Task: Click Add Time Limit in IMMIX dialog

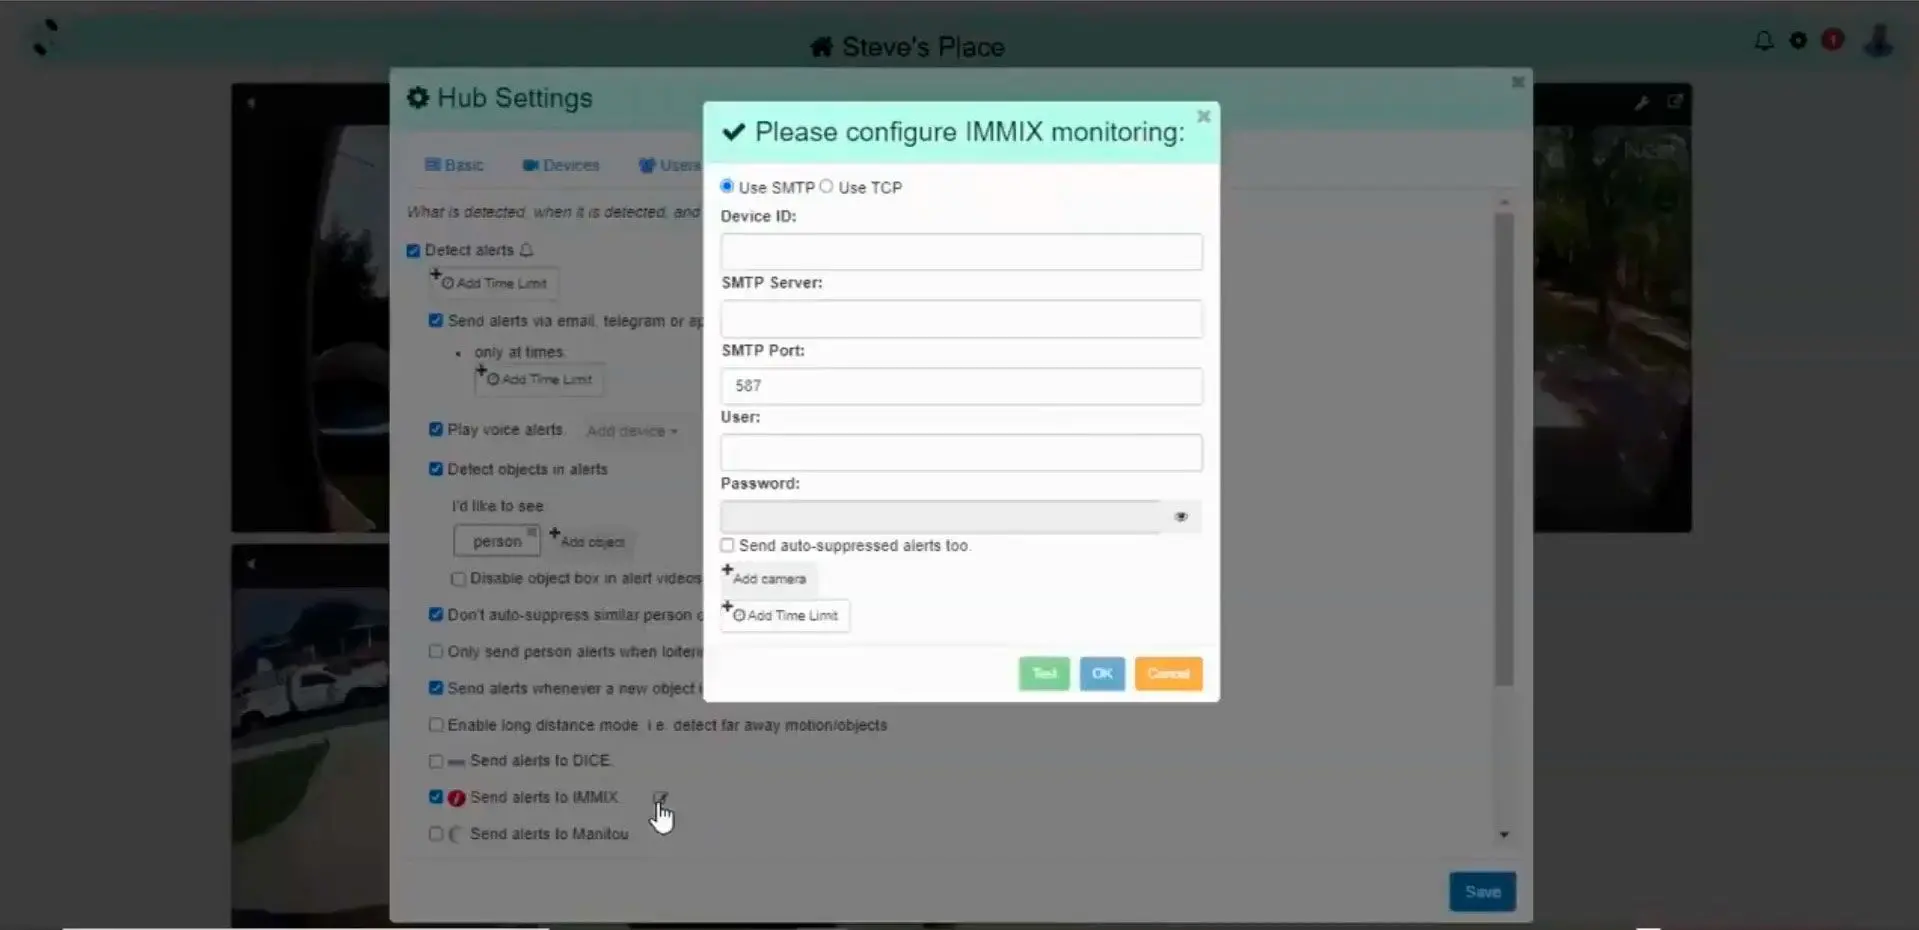Action: point(786,616)
